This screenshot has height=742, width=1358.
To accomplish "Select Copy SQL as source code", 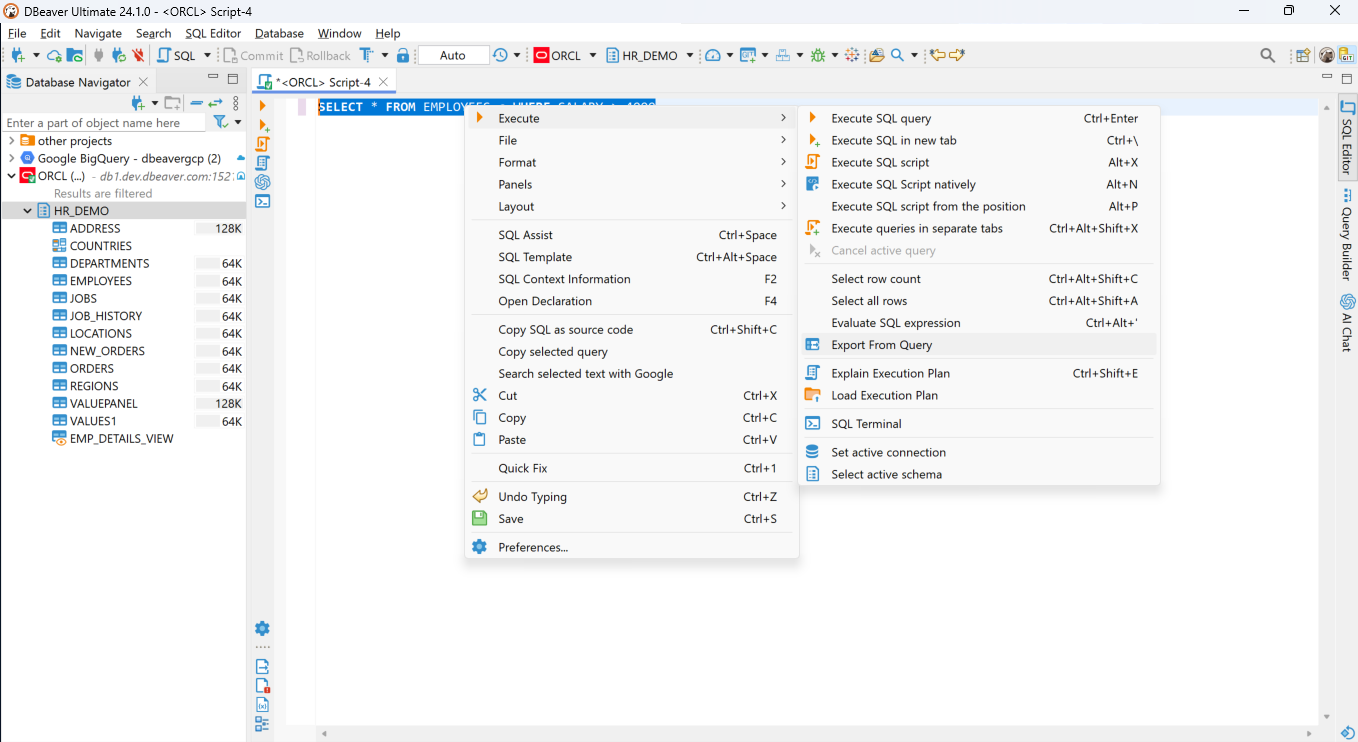I will click(x=632, y=329).
